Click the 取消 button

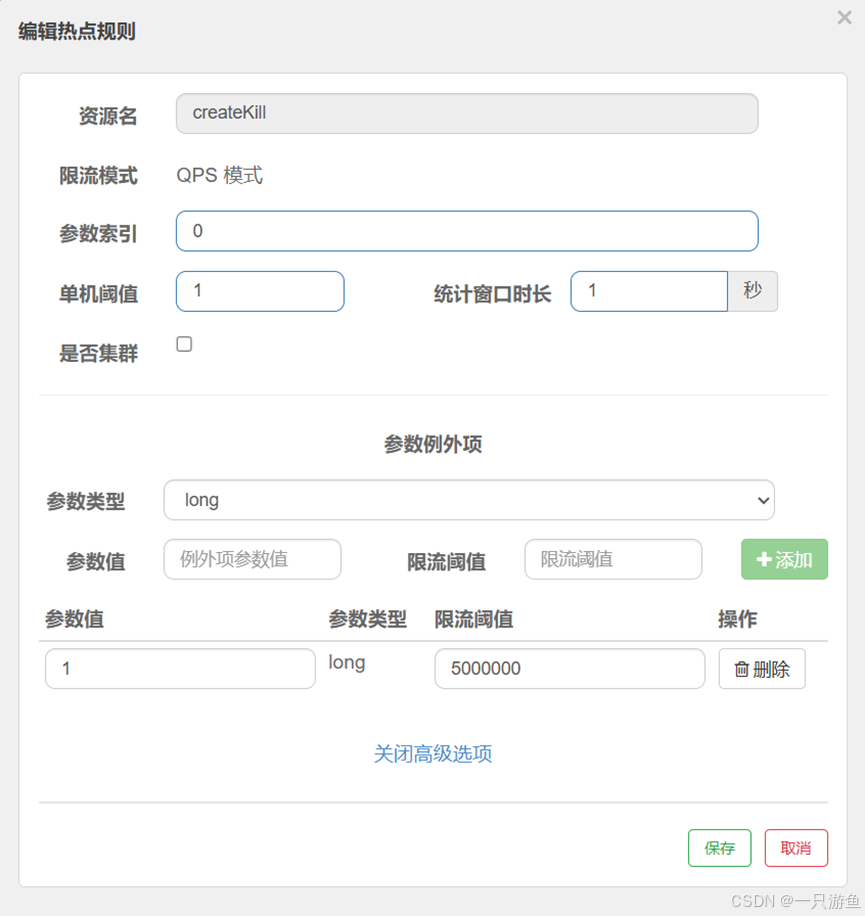(796, 848)
